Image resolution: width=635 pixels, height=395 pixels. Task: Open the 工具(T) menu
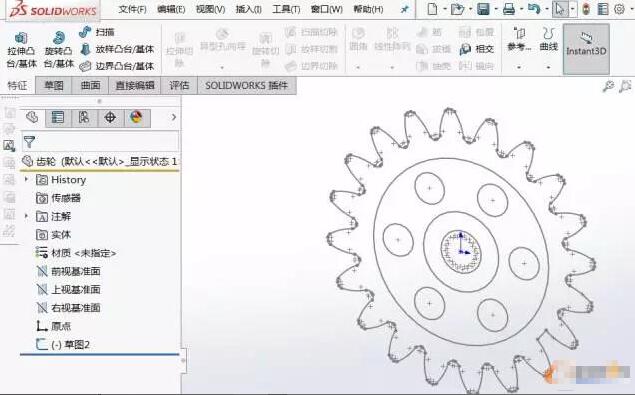(x=286, y=9)
